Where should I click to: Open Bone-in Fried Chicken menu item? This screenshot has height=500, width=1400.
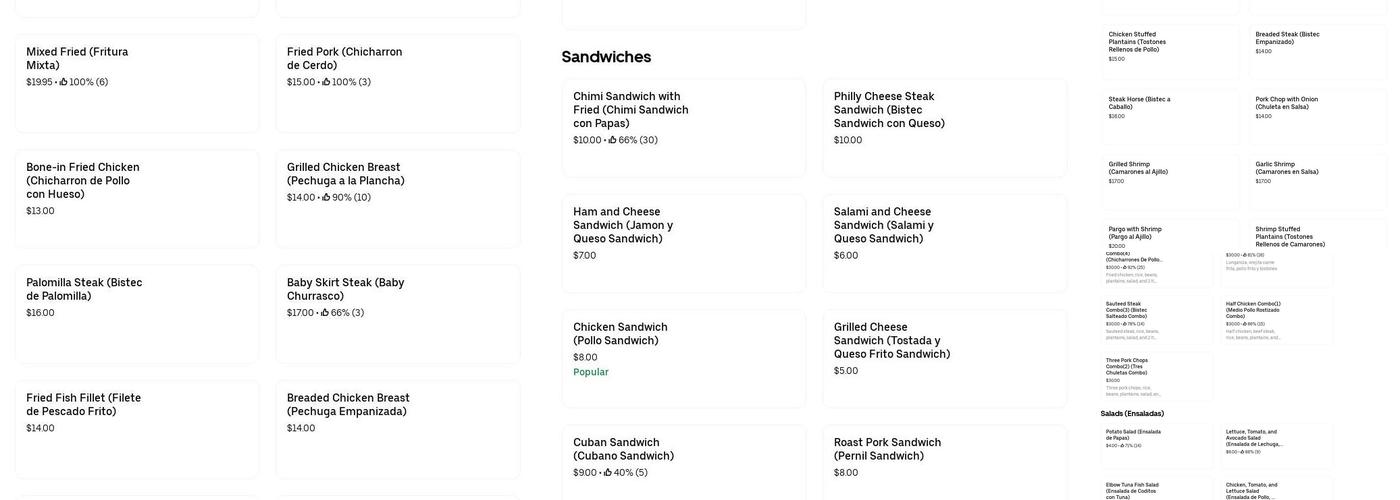click(x=137, y=198)
